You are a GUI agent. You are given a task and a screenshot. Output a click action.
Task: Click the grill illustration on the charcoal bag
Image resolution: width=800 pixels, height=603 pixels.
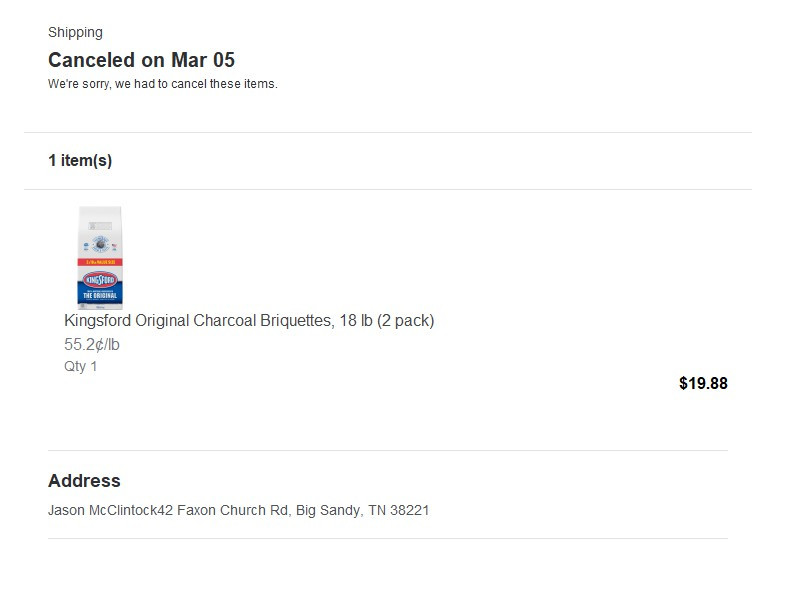point(100,243)
